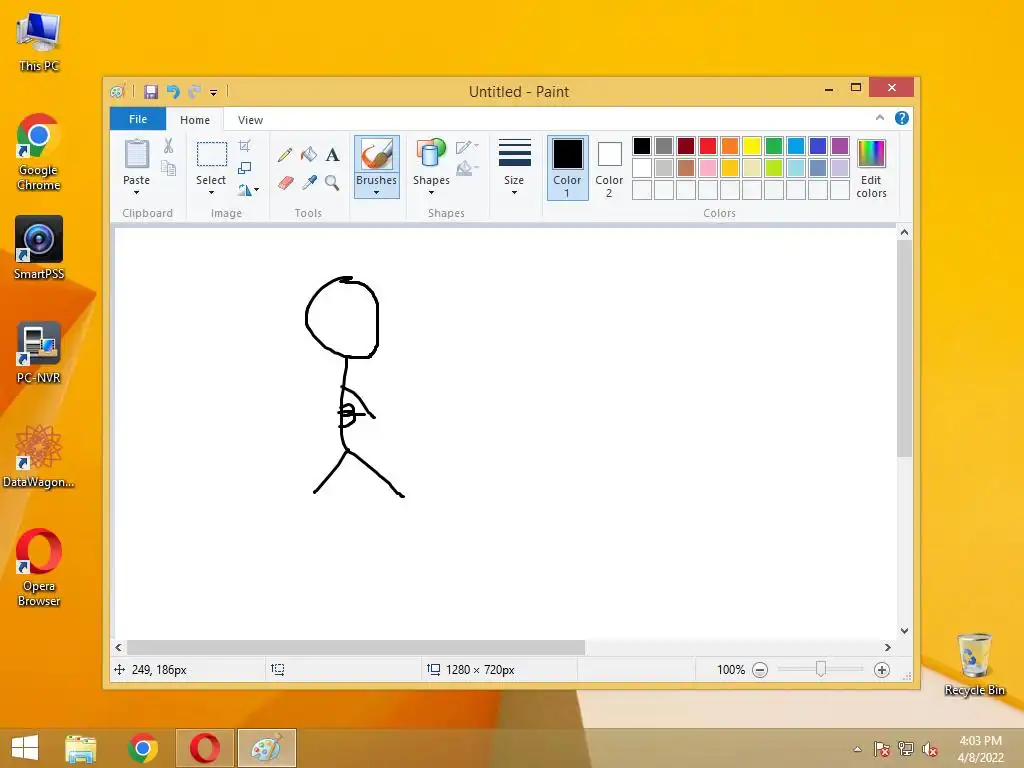Click the Edit colors rainbow icon

point(871,154)
